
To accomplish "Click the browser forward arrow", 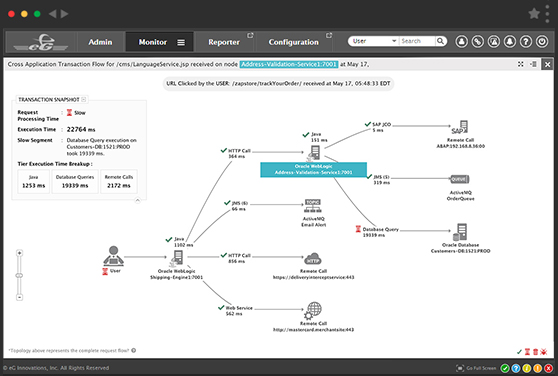I will click(x=64, y=14).
